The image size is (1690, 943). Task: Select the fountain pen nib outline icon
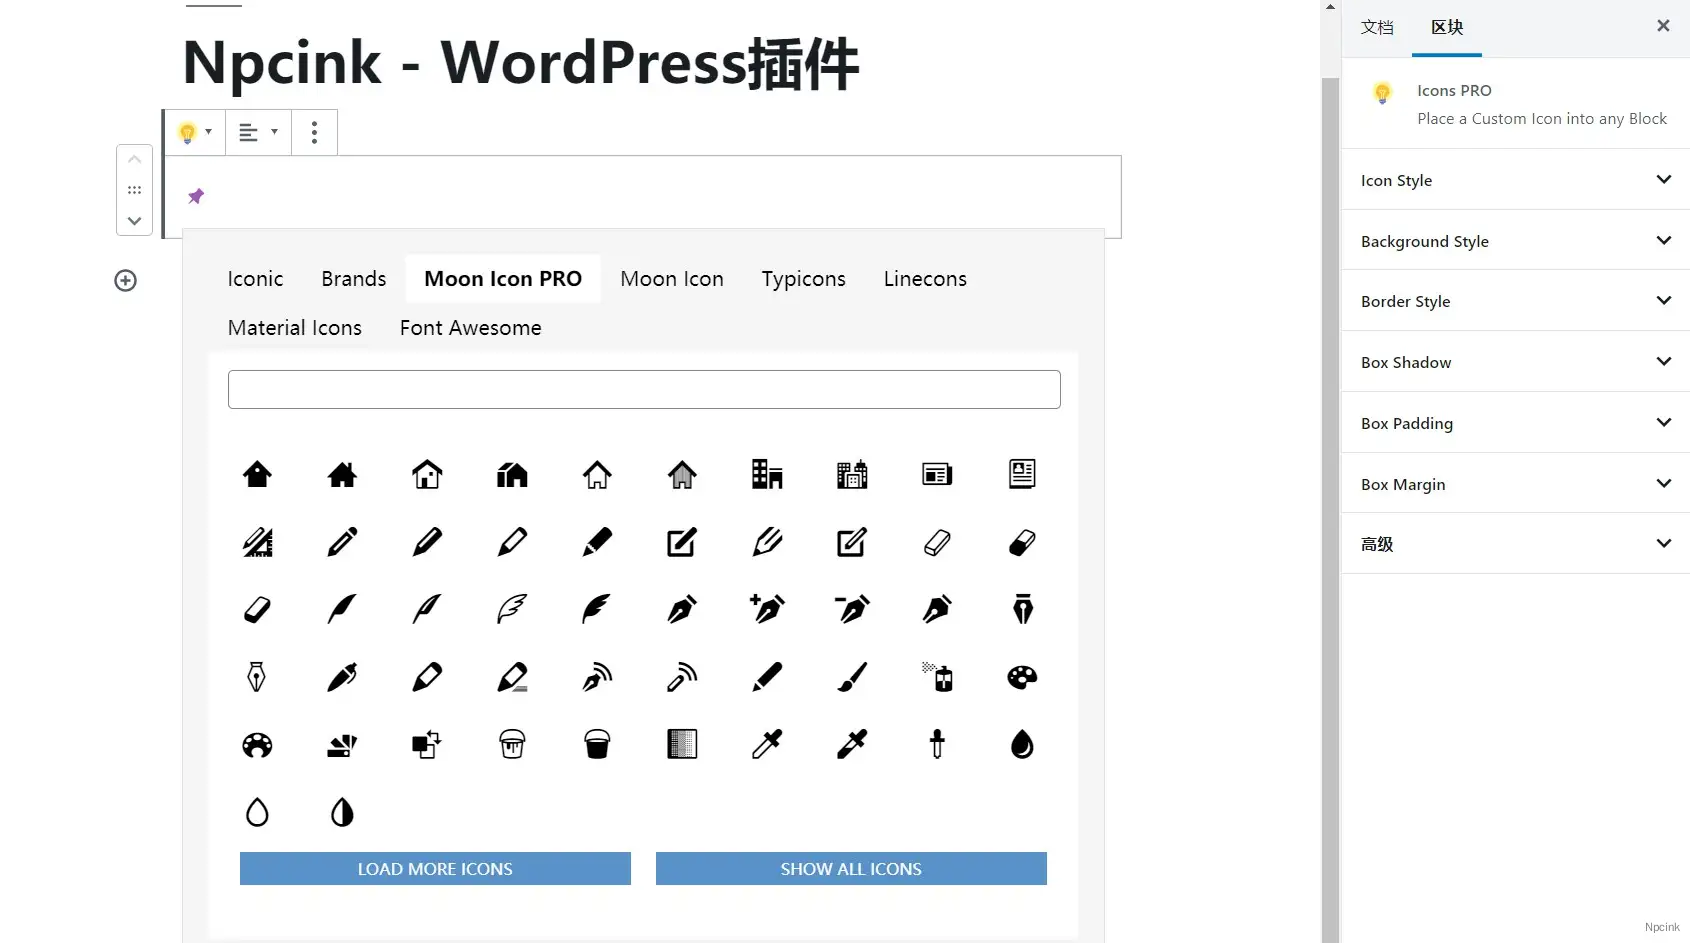point(257,677)
